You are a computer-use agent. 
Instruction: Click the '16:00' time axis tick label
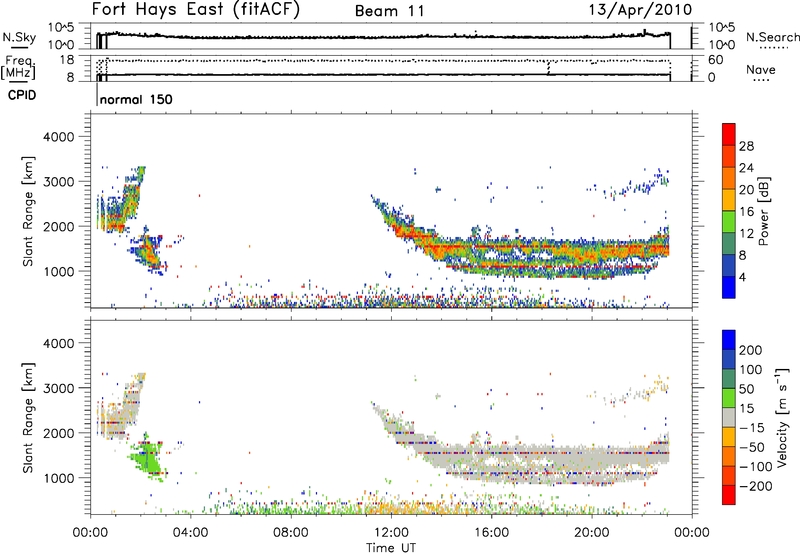[491, 533]
